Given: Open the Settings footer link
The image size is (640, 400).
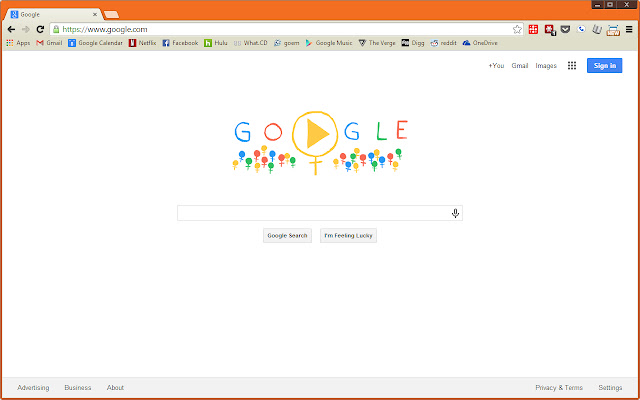Looking at the screenshot, I should [x=610, y=388].
